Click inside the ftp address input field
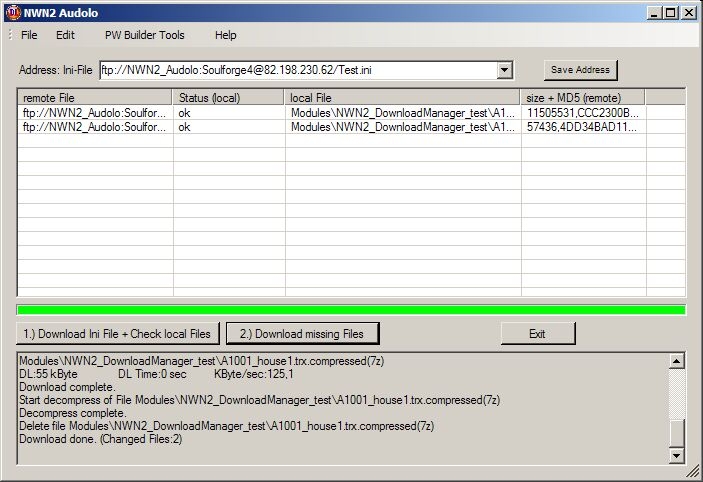 (x=295, y=70)
